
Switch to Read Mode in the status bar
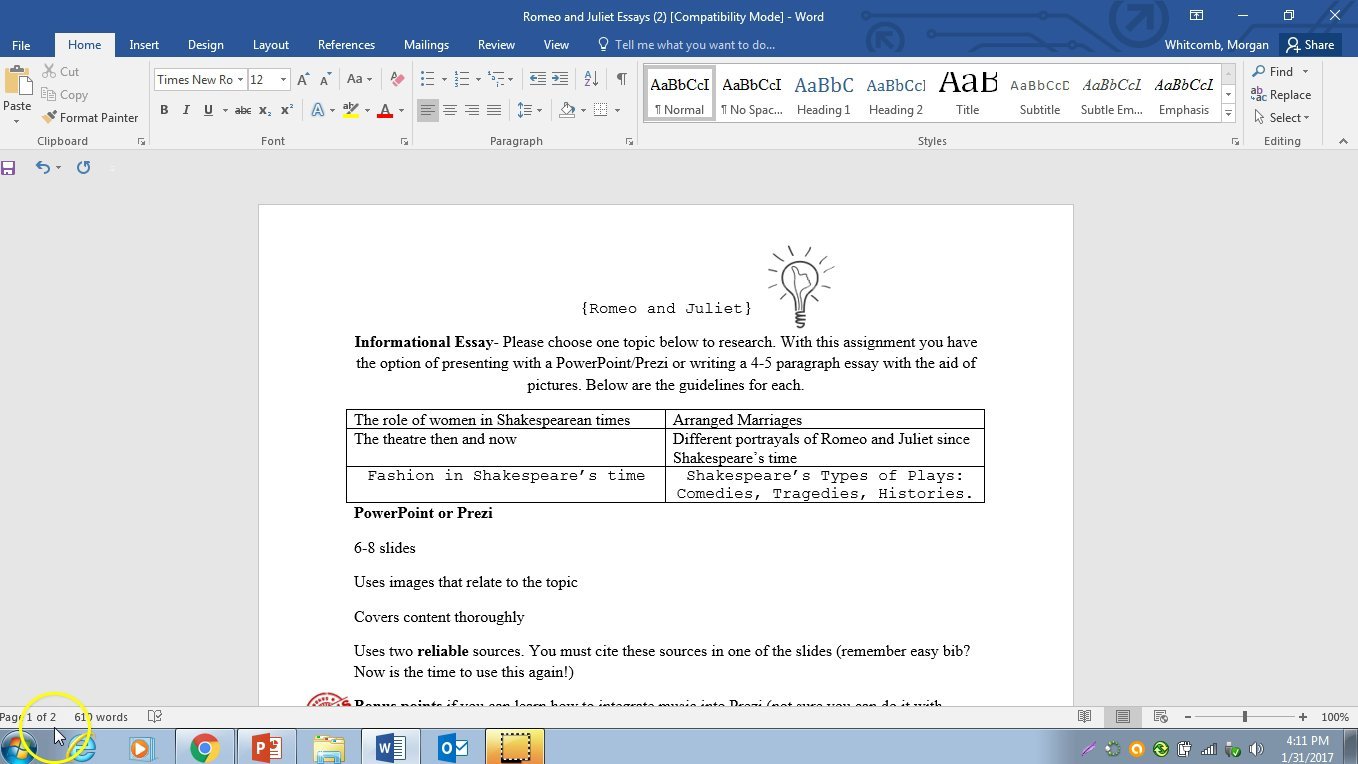pyautogui.click(x=1084, y=717)
